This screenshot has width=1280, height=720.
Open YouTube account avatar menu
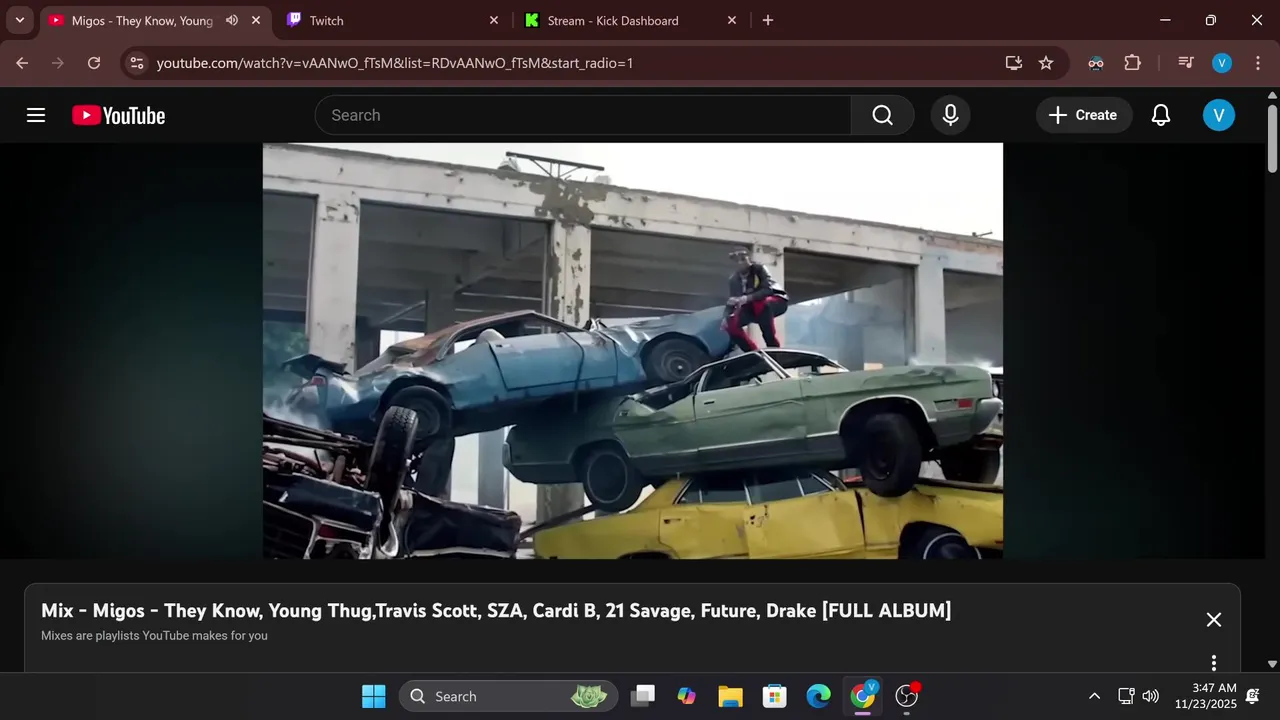click(x=1218, y=115)
